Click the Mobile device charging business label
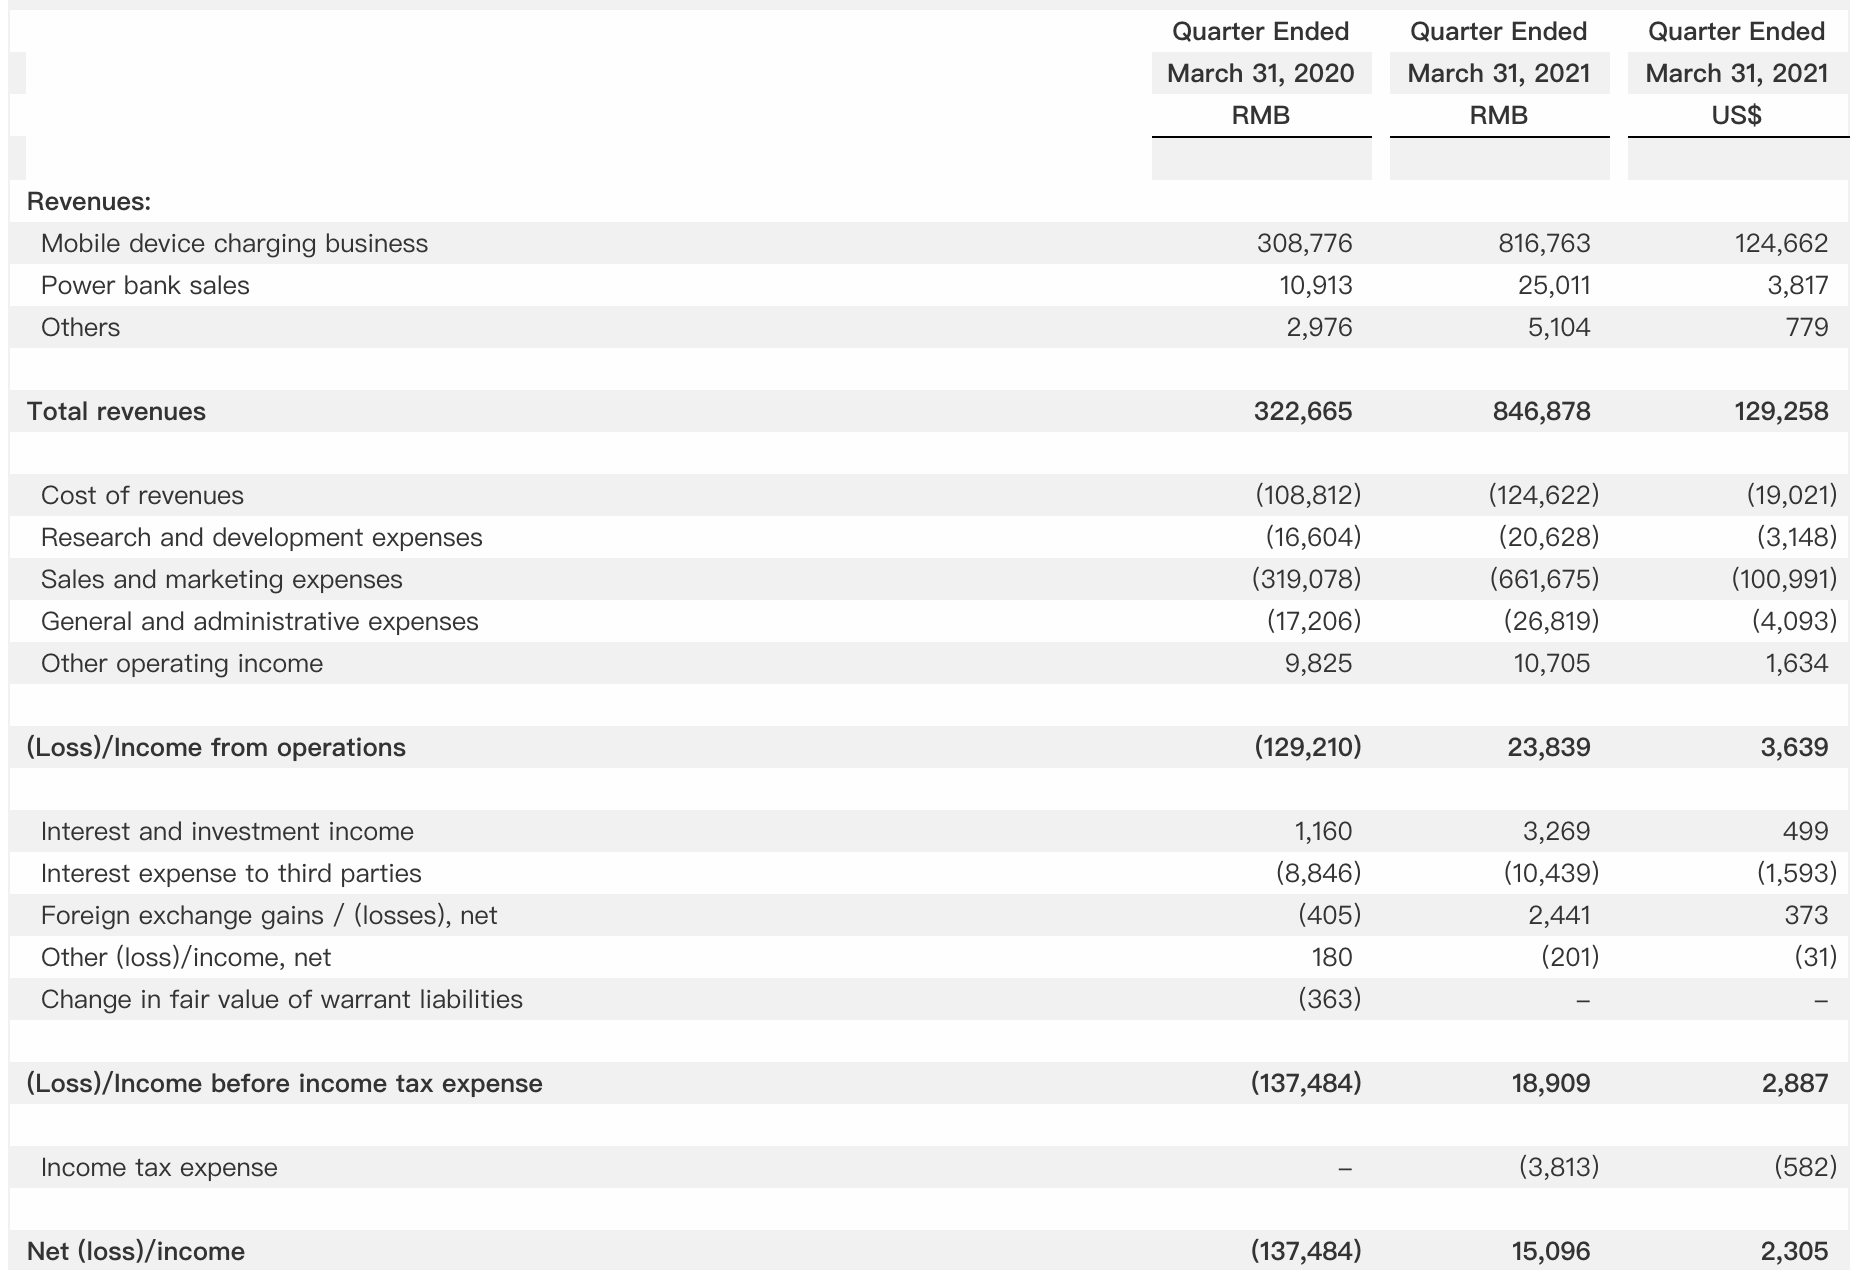The image size is (1864, 1270). click(x=234, y=243)
